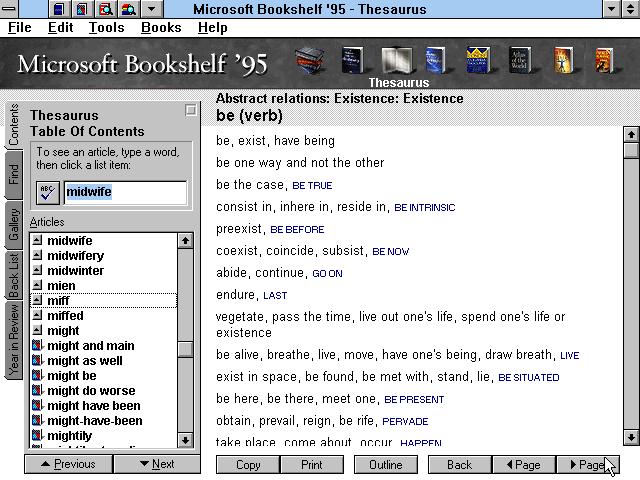Select the open Thesaurus book icon
The height and width of the screenshot is (480, 640).
[x=396, y=60]
